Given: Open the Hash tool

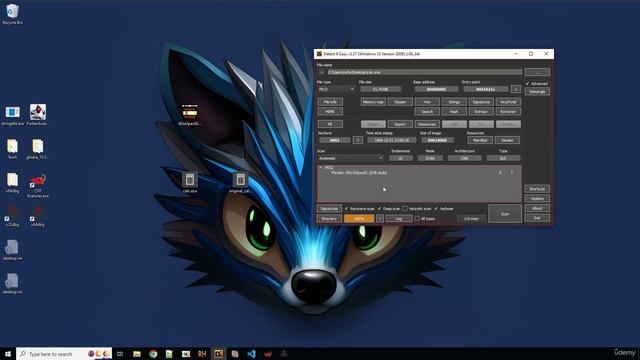Looking at the screenshot, I should (454, 111).
